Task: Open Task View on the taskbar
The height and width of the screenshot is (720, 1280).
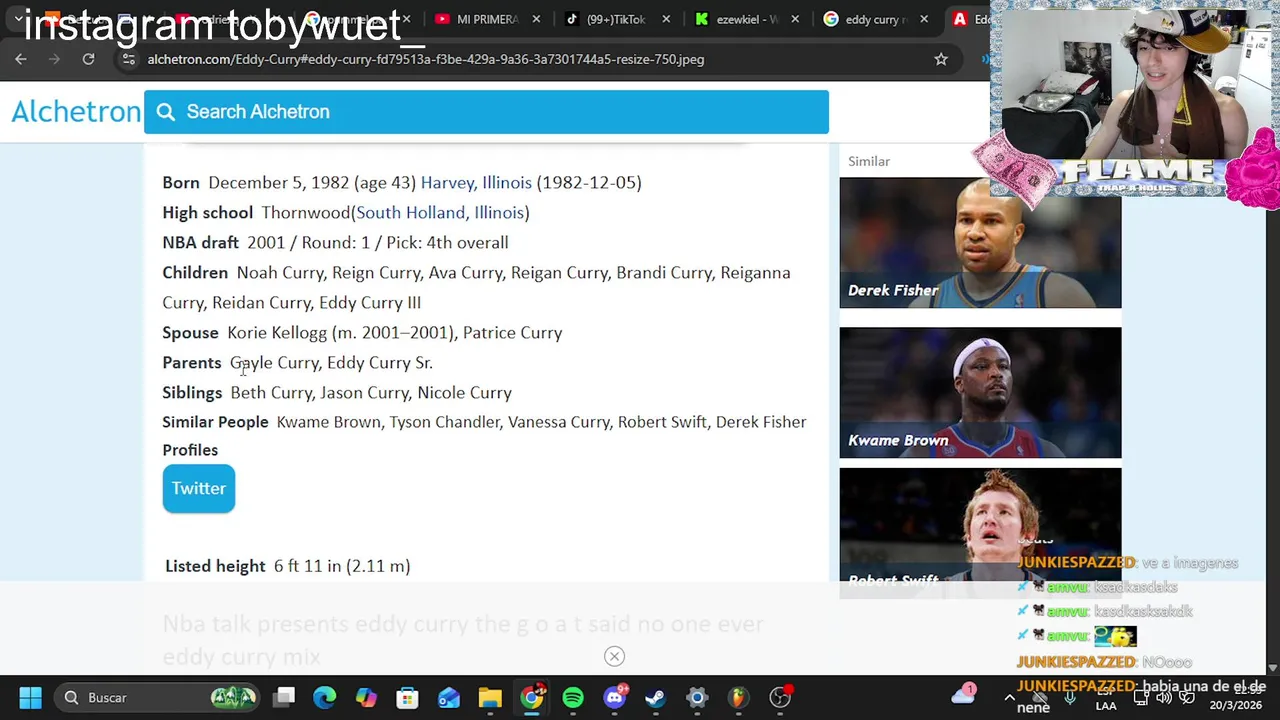Action: 284,697
